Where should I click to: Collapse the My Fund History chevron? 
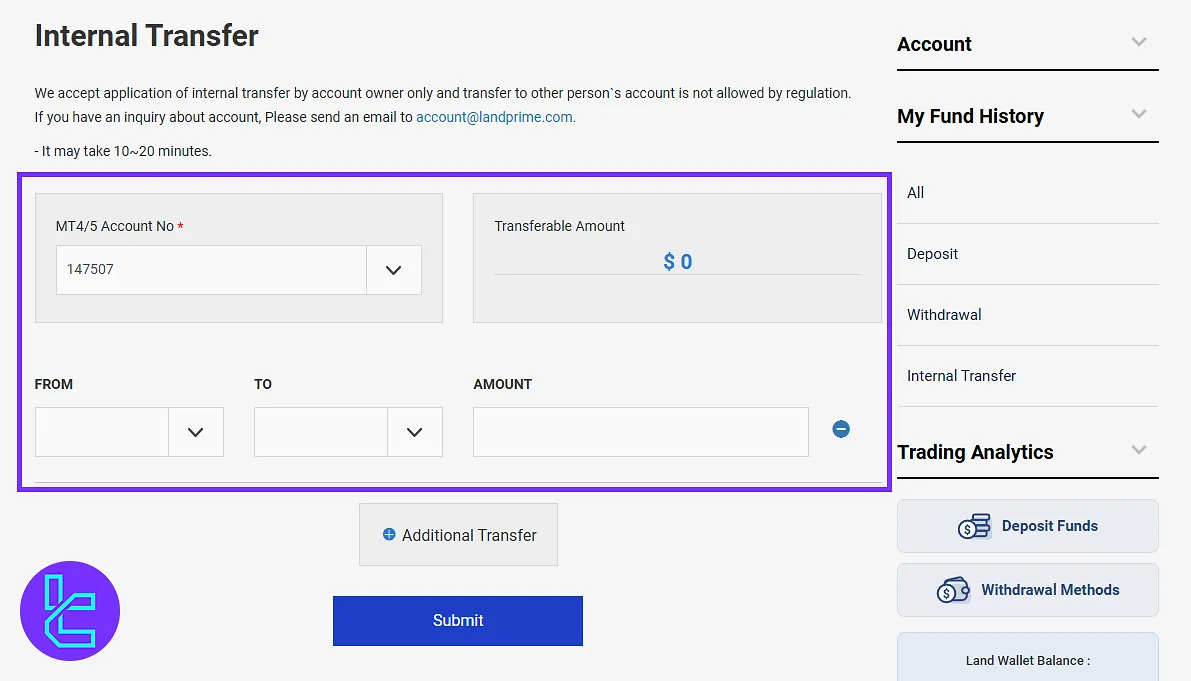point(1138,114)
